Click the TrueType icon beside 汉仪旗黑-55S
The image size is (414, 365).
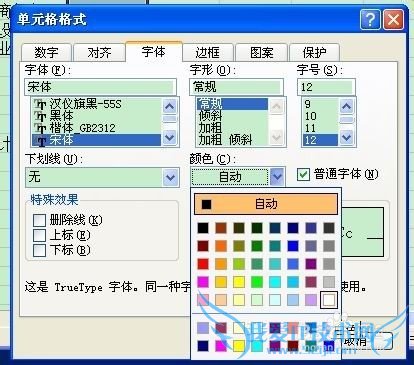click(x=41, y=105)
